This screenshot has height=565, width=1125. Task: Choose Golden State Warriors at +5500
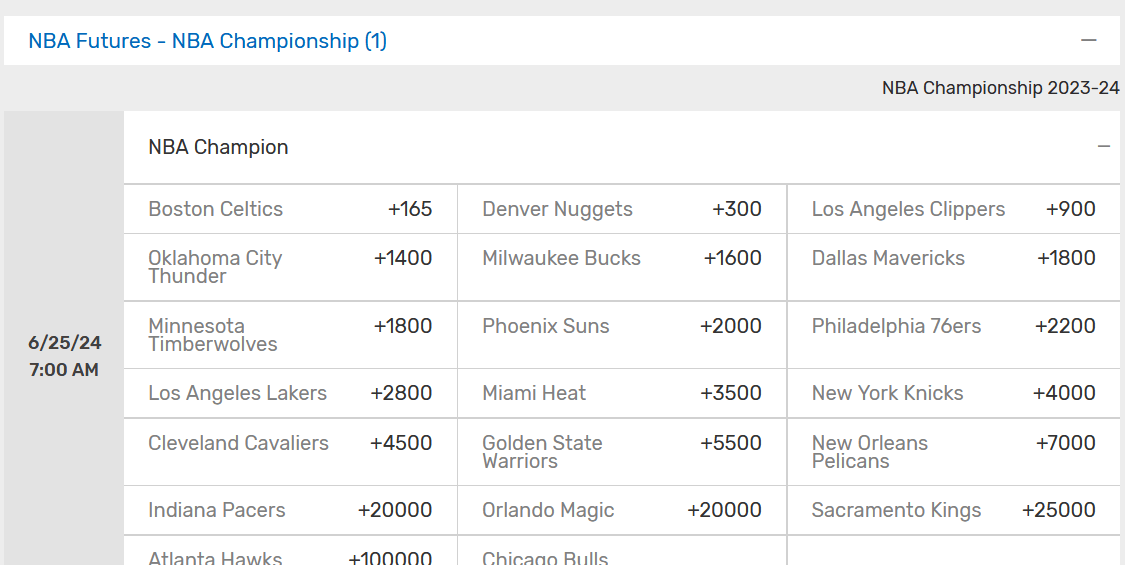(621, 452)
